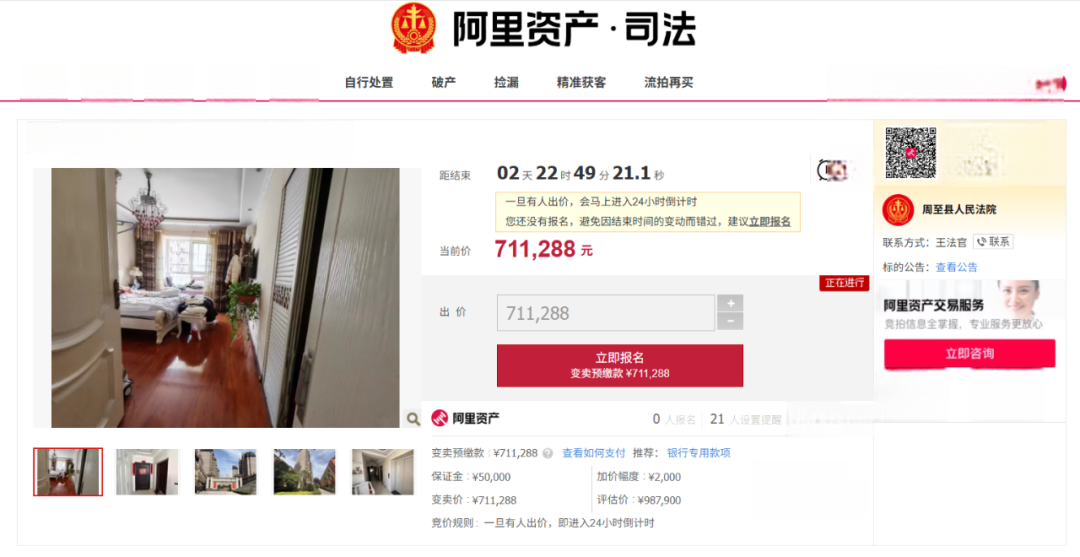Image resolution: width=1080 pixels, height=557 pixels.
Task: Open the 自行处置 navigation tab
Action: (368, 83)
